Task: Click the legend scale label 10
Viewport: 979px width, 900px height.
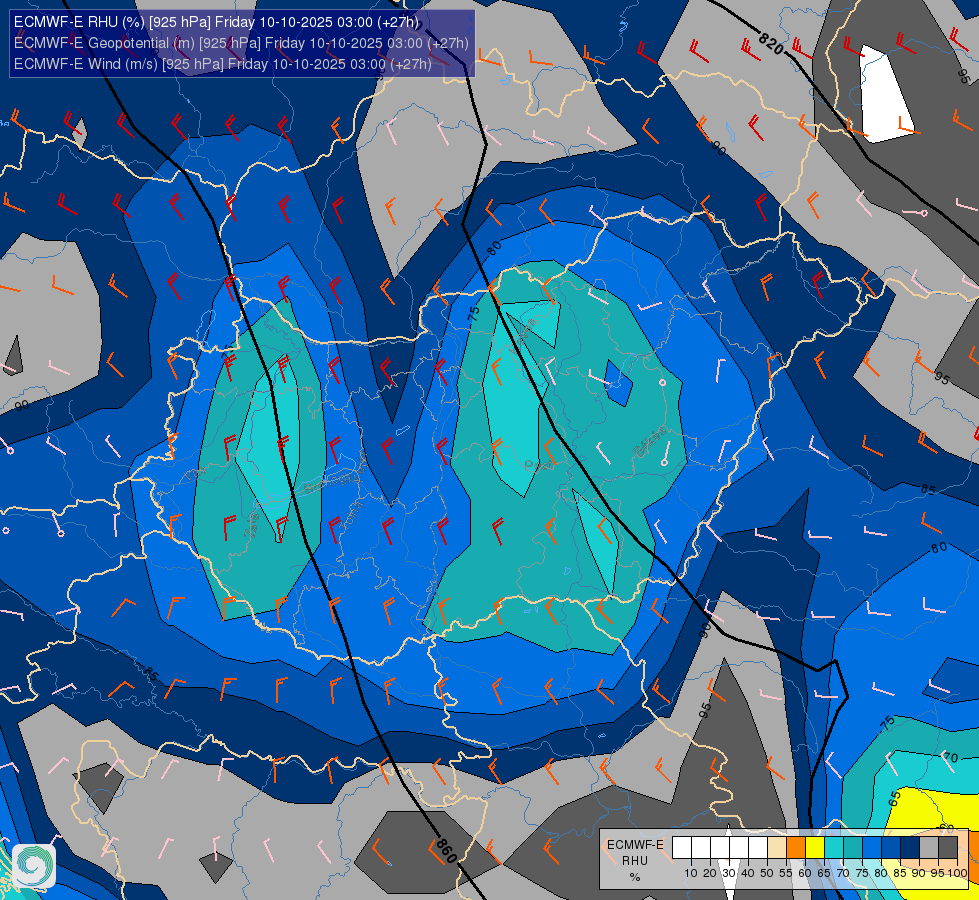Action: [691, 873]
